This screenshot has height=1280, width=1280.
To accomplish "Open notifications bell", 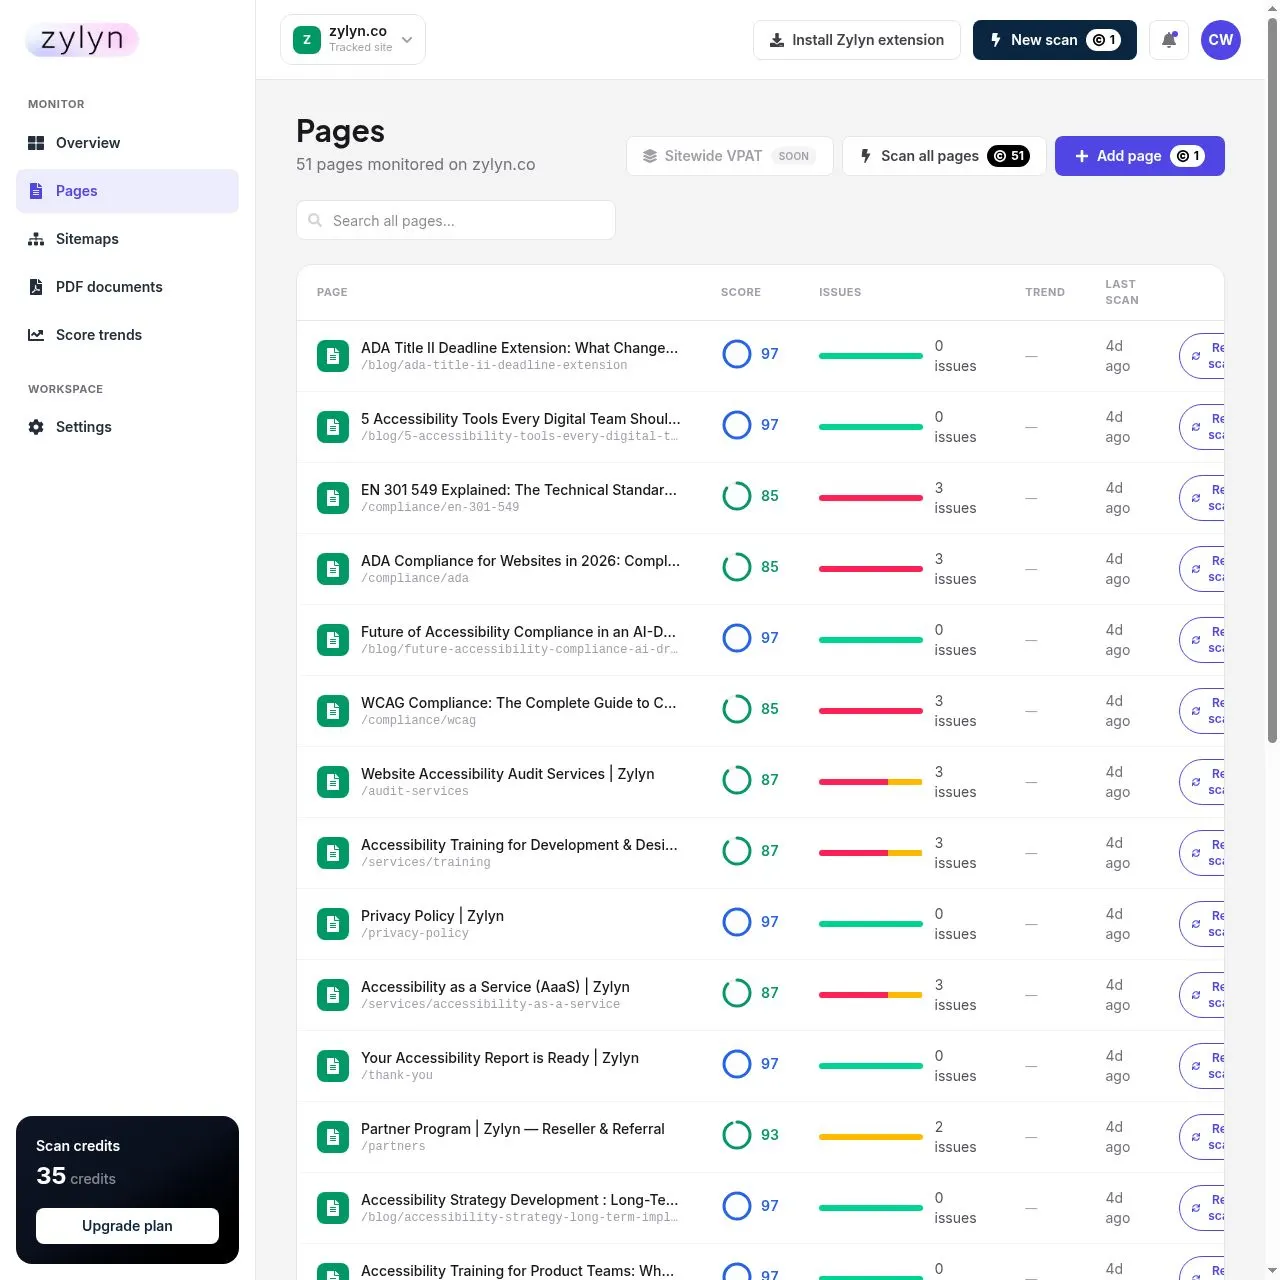I will pyautogui.click(x=1169, y=40).
